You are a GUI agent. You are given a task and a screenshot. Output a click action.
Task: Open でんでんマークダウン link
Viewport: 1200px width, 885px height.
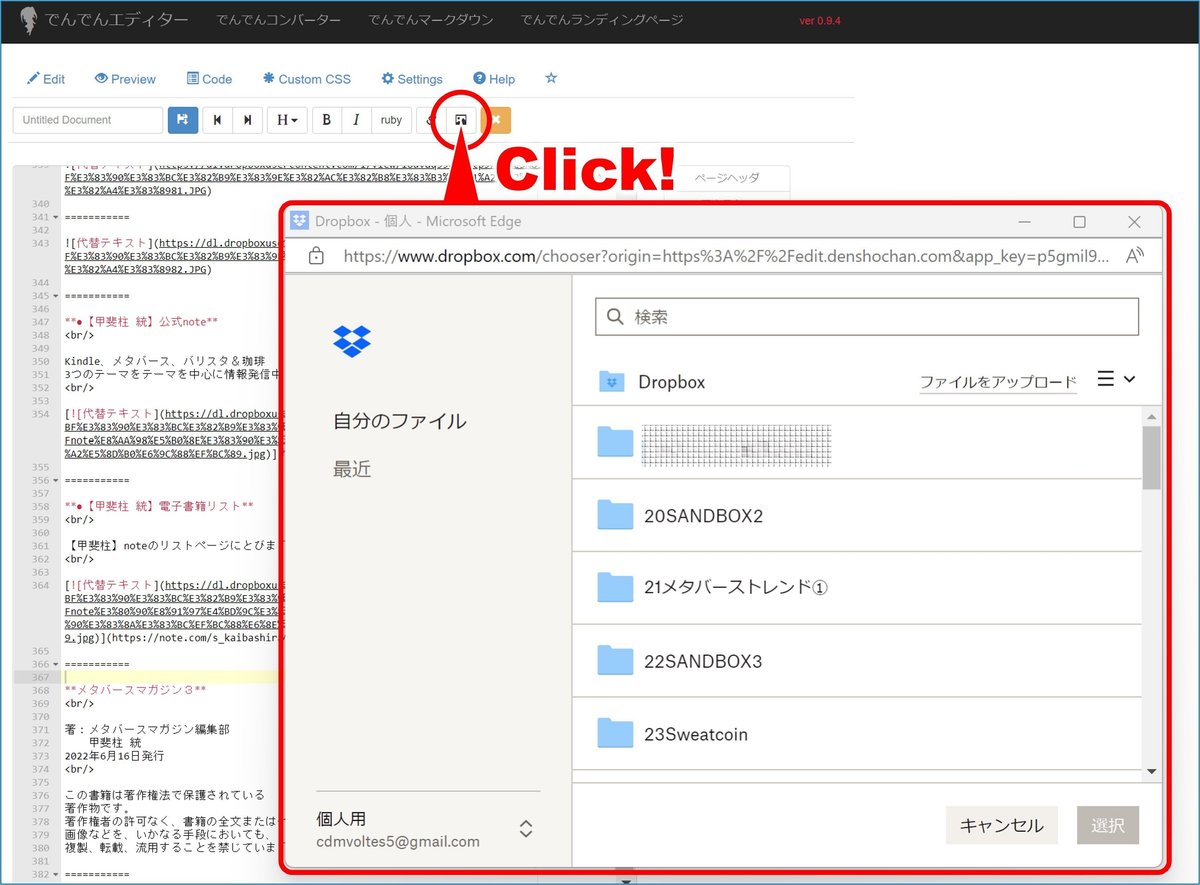tap(431, 20)
